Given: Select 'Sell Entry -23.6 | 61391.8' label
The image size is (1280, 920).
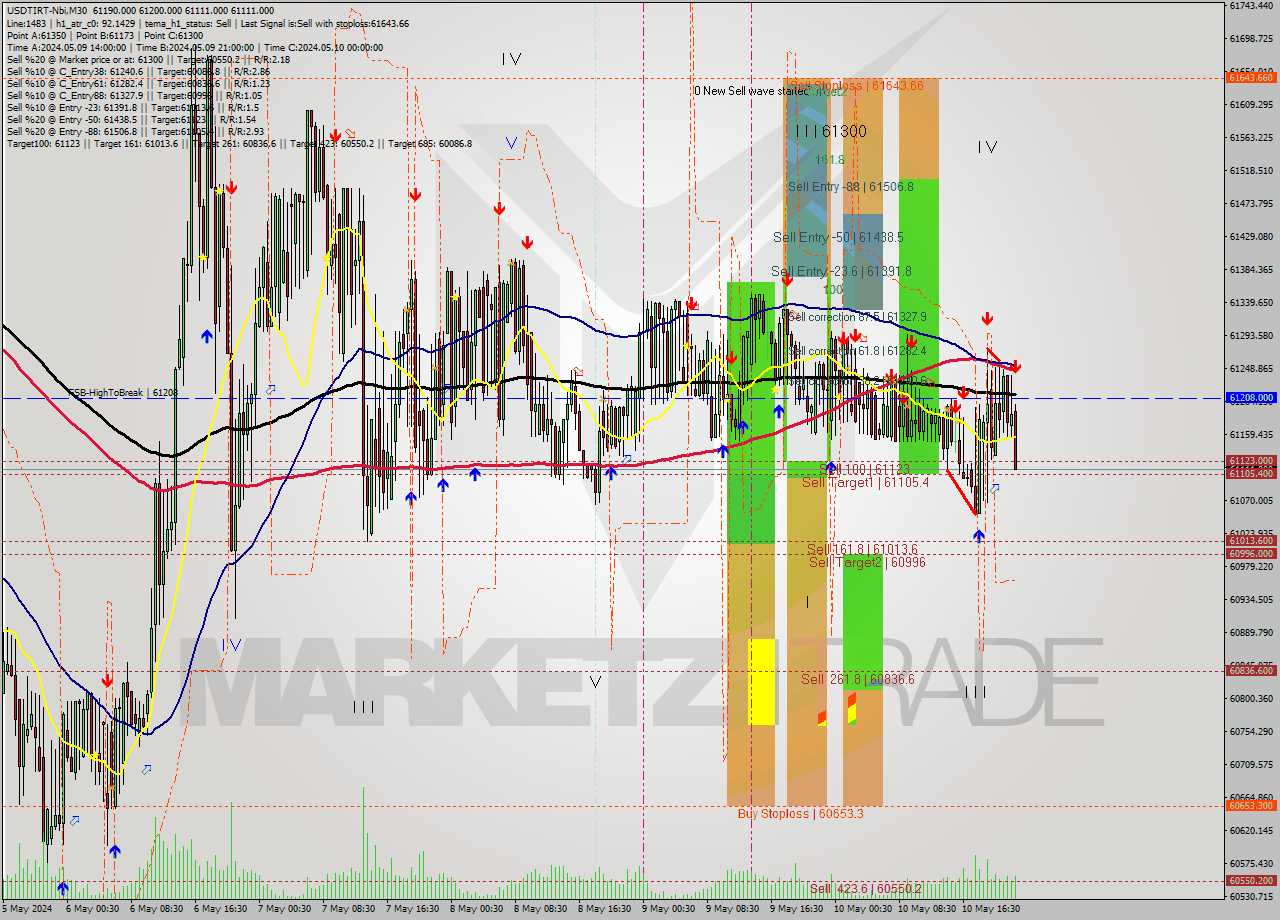Looking at the screenshot, I should 841,271.
